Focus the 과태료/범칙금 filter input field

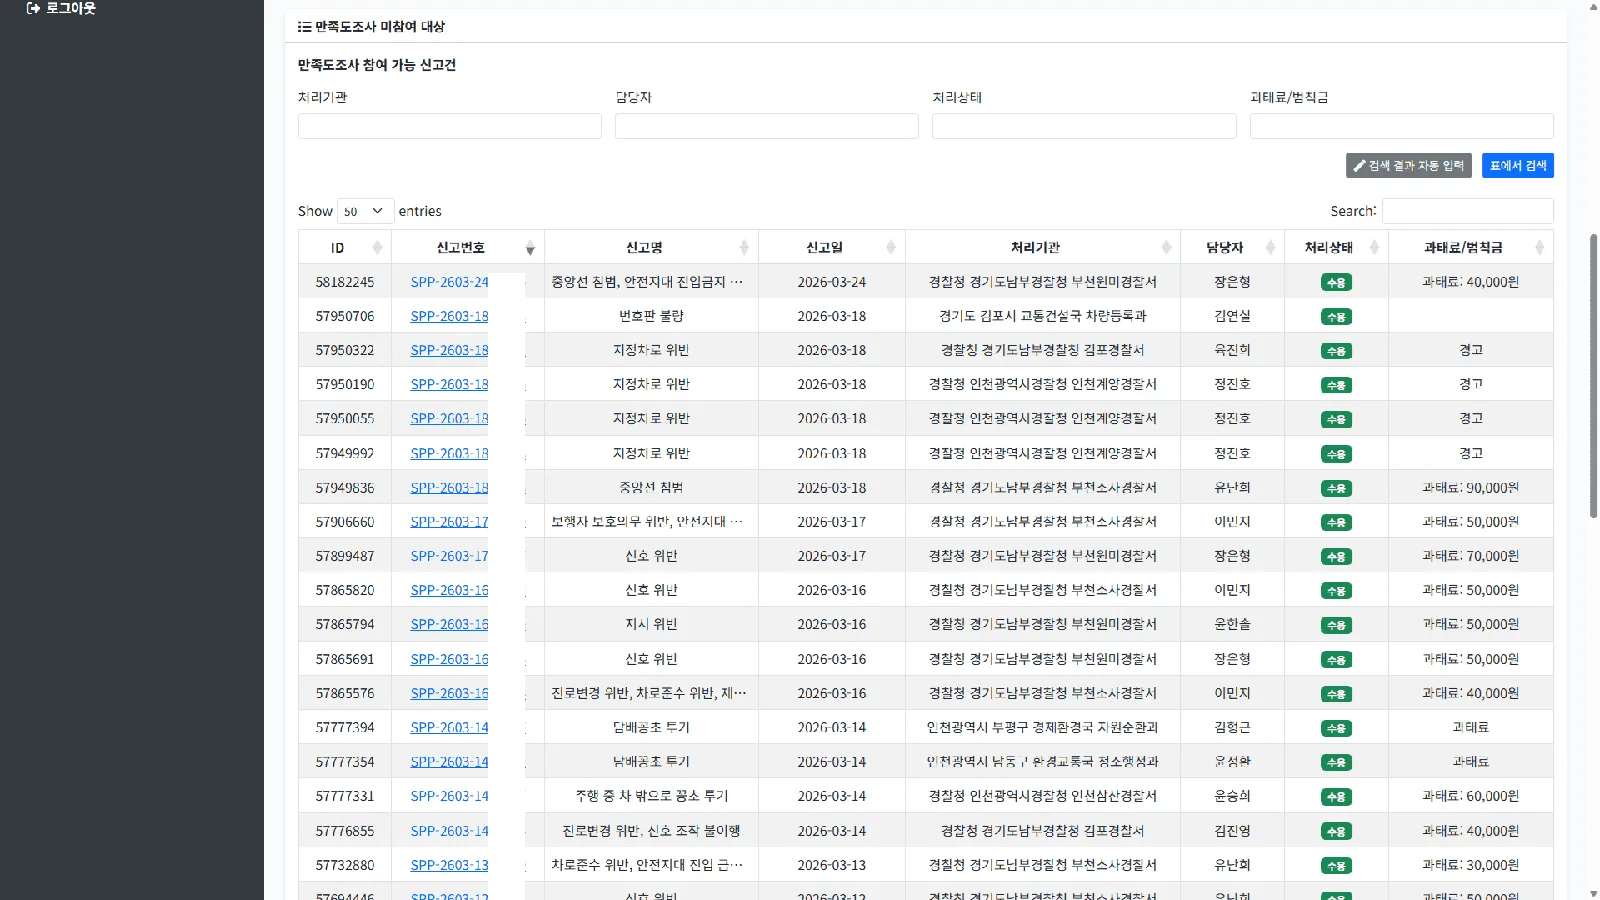tap(1402, 126)
